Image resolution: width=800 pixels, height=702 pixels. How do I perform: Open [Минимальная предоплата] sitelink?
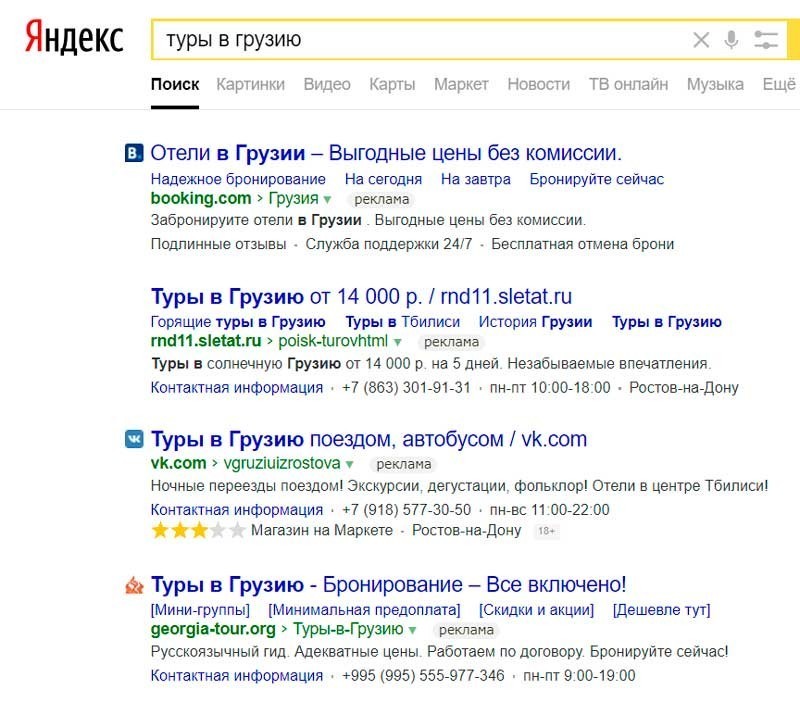[x=364, y=610]
